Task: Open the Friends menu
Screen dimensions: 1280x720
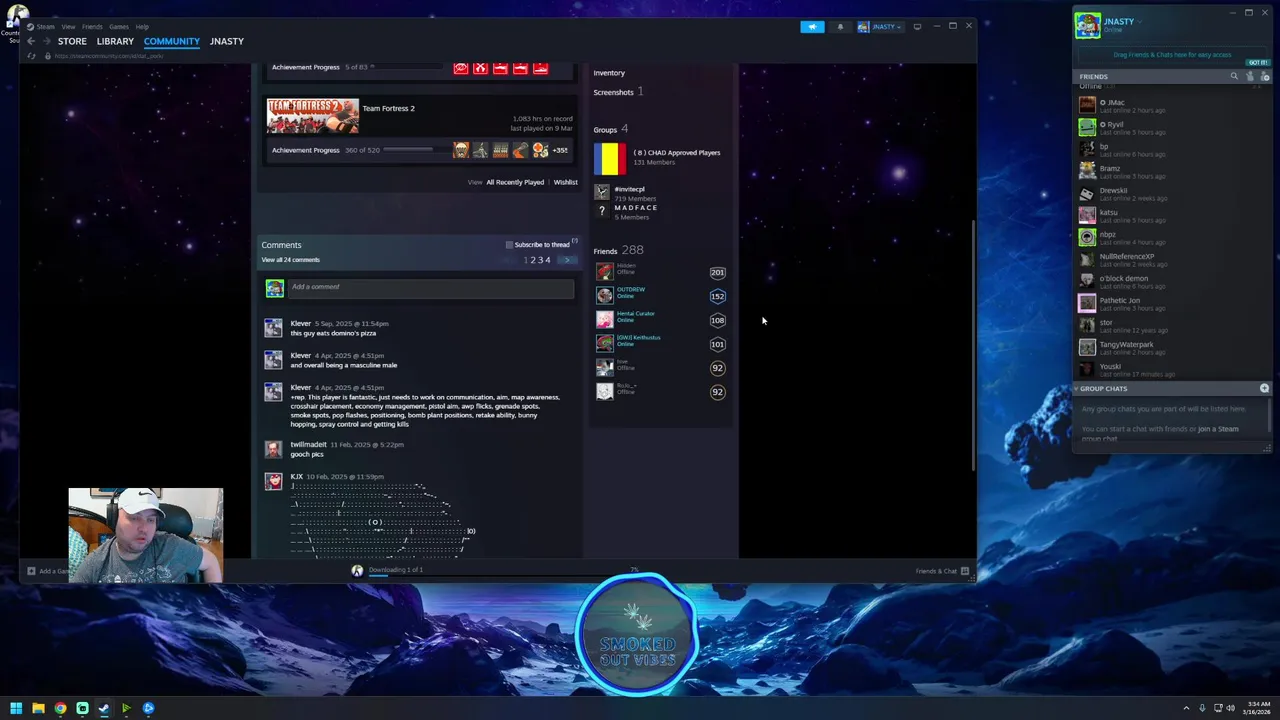Action: 92,27
